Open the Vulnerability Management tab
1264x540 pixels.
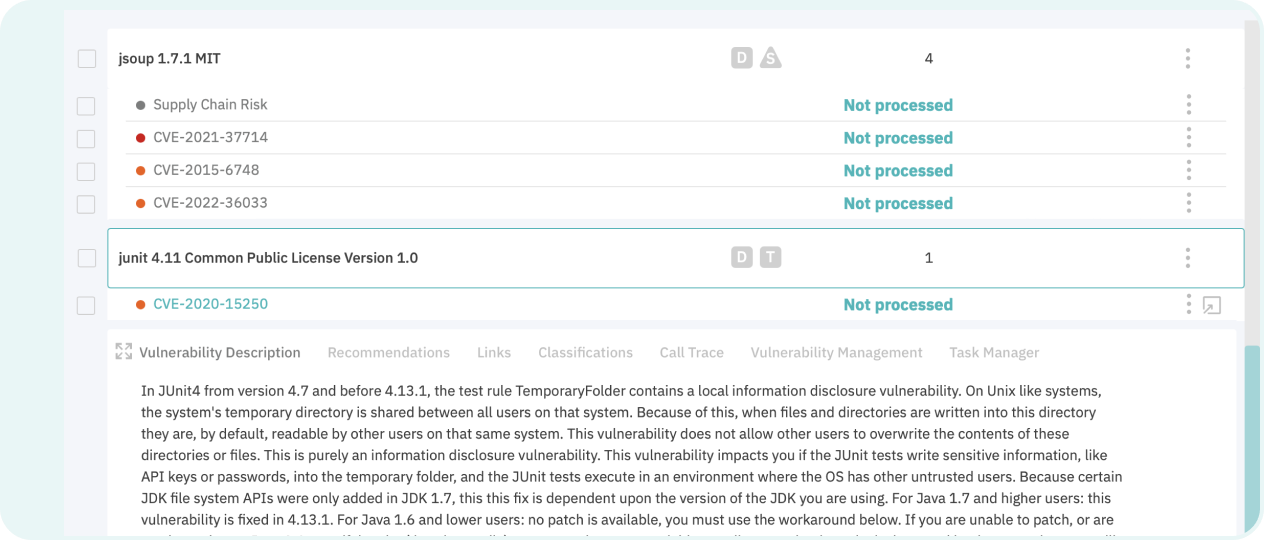coord(837,352)
